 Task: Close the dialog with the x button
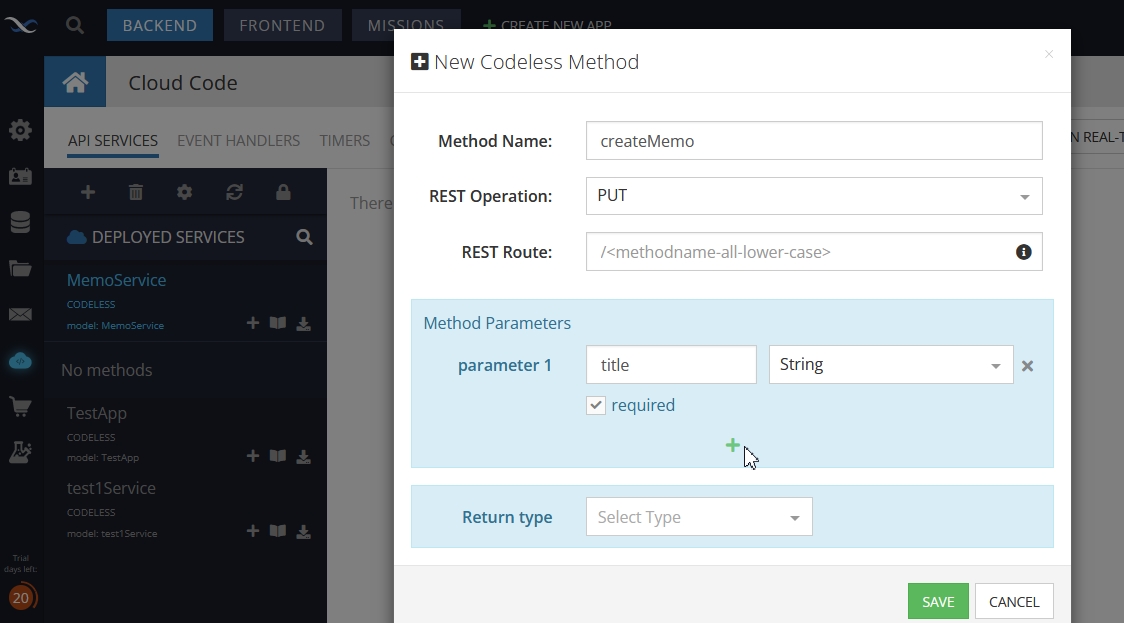[1049, 54]
